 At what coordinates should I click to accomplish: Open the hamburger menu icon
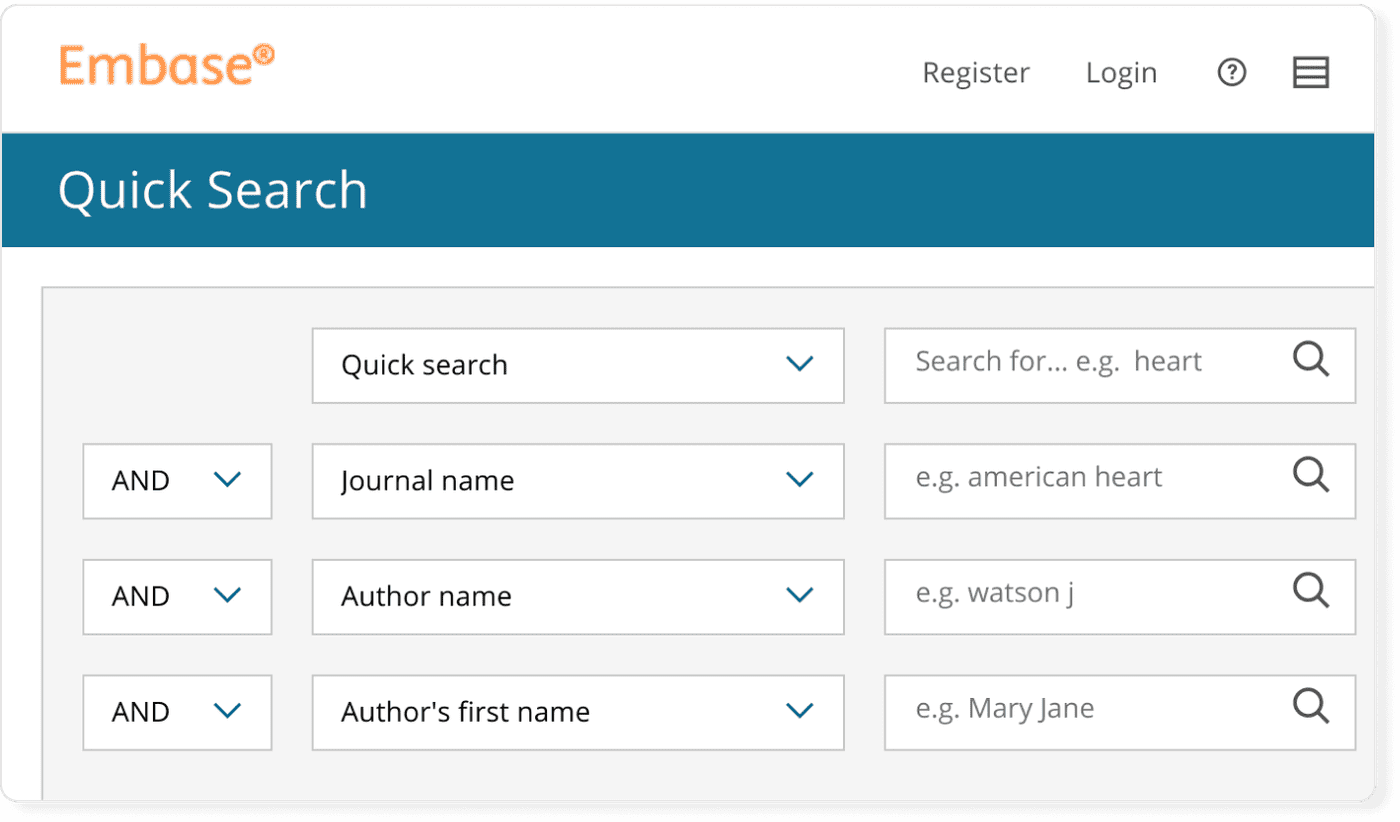(1310, 72)
